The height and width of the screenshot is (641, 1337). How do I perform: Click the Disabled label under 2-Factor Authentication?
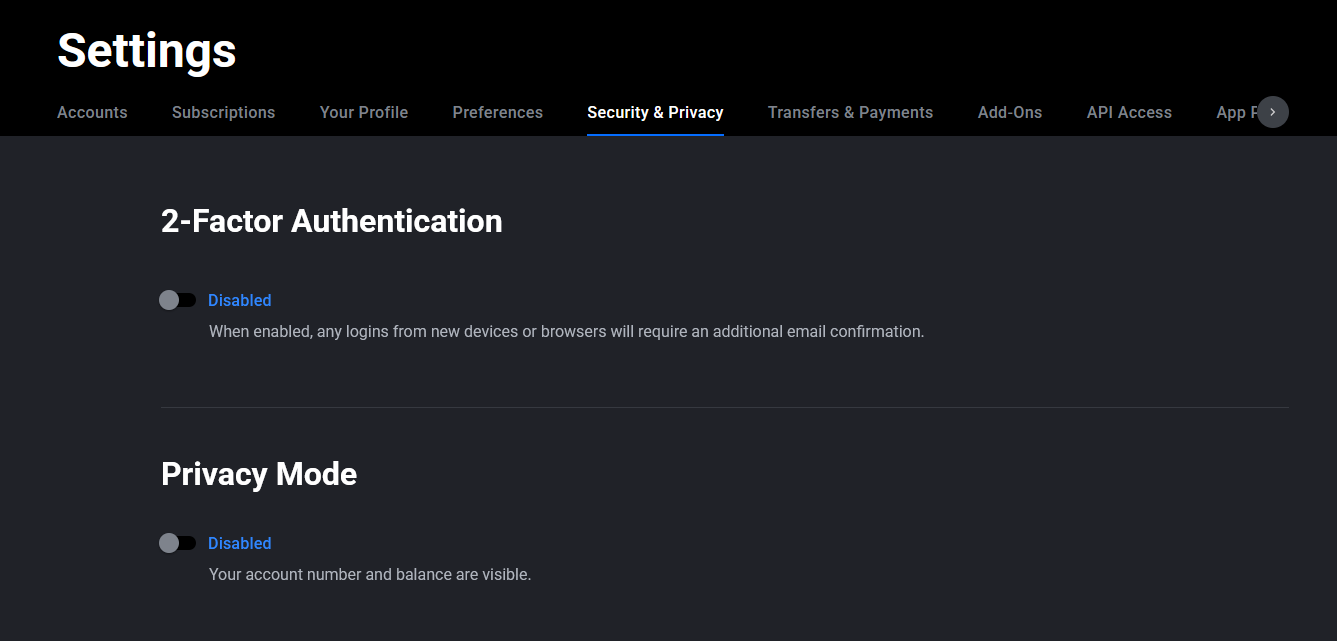tap(240, 300)
